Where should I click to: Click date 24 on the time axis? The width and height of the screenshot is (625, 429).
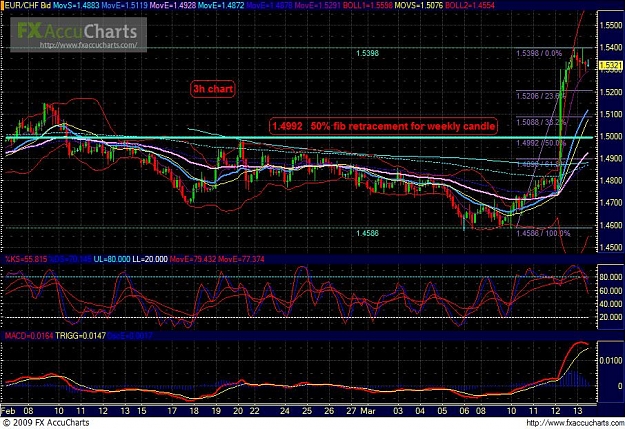tap(285, 411)
